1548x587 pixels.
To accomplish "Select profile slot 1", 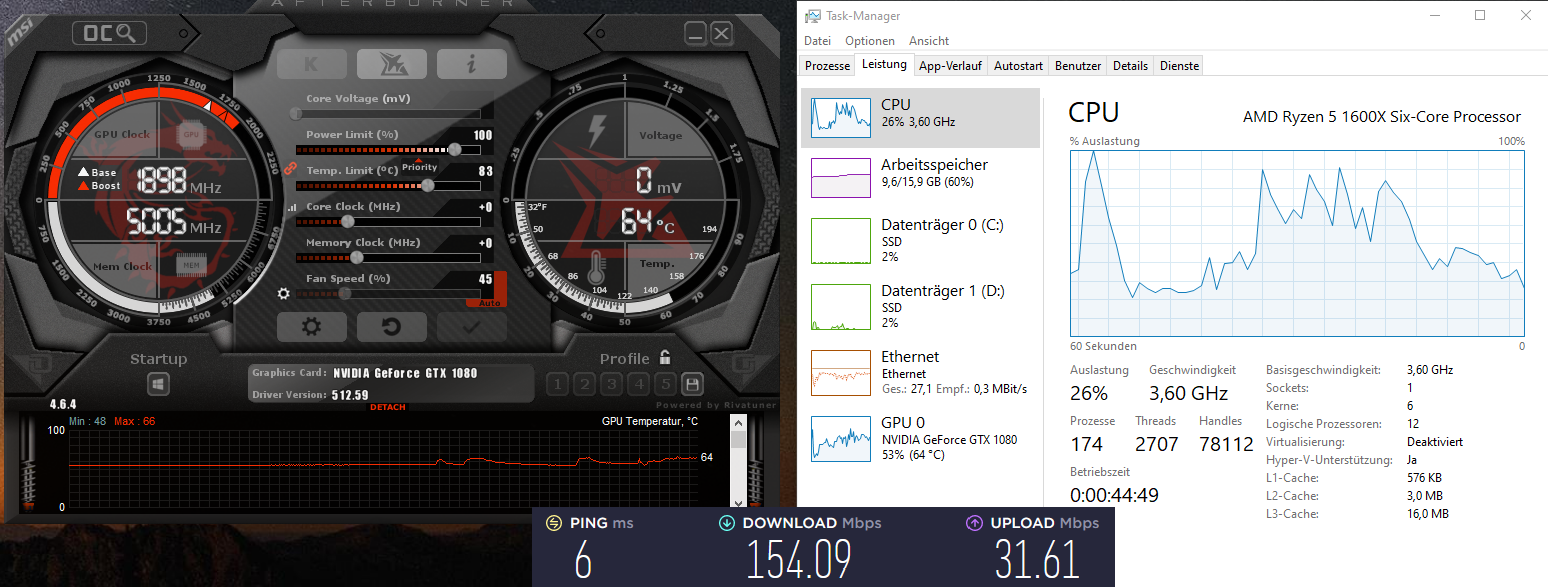I will 558,384.
